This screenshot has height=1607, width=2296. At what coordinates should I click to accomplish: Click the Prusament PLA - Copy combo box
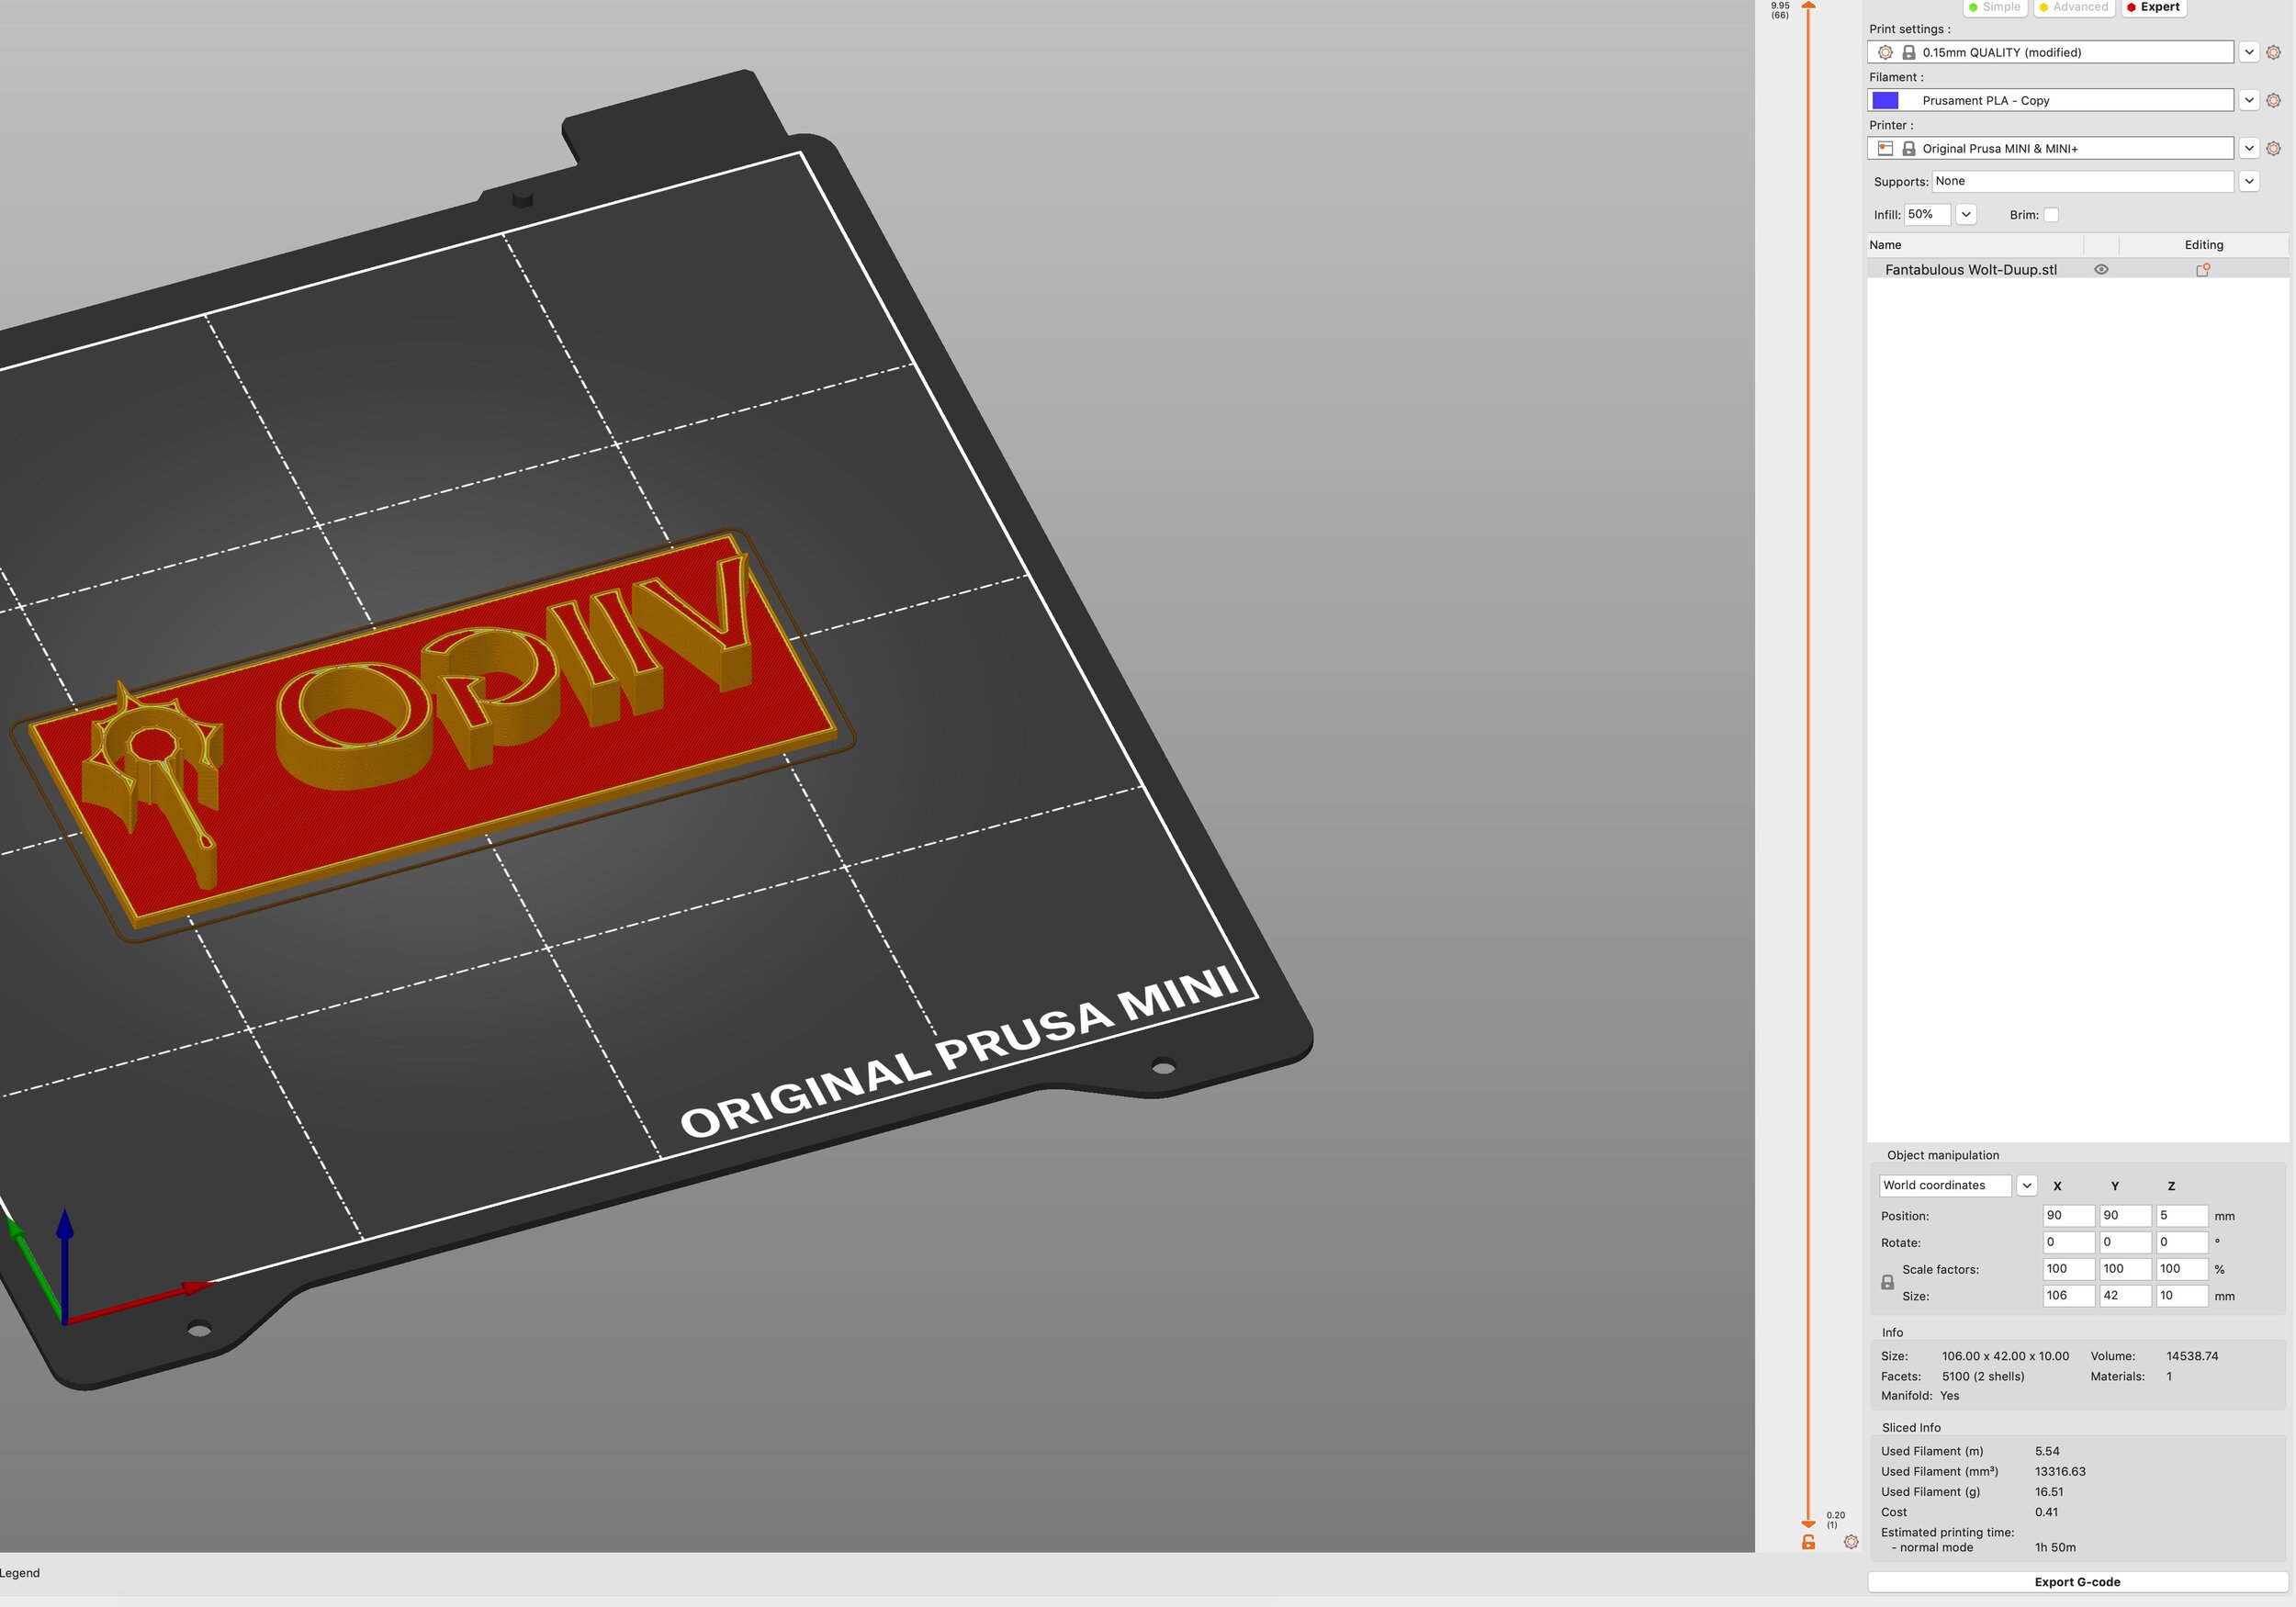(x=2050, y=100)
